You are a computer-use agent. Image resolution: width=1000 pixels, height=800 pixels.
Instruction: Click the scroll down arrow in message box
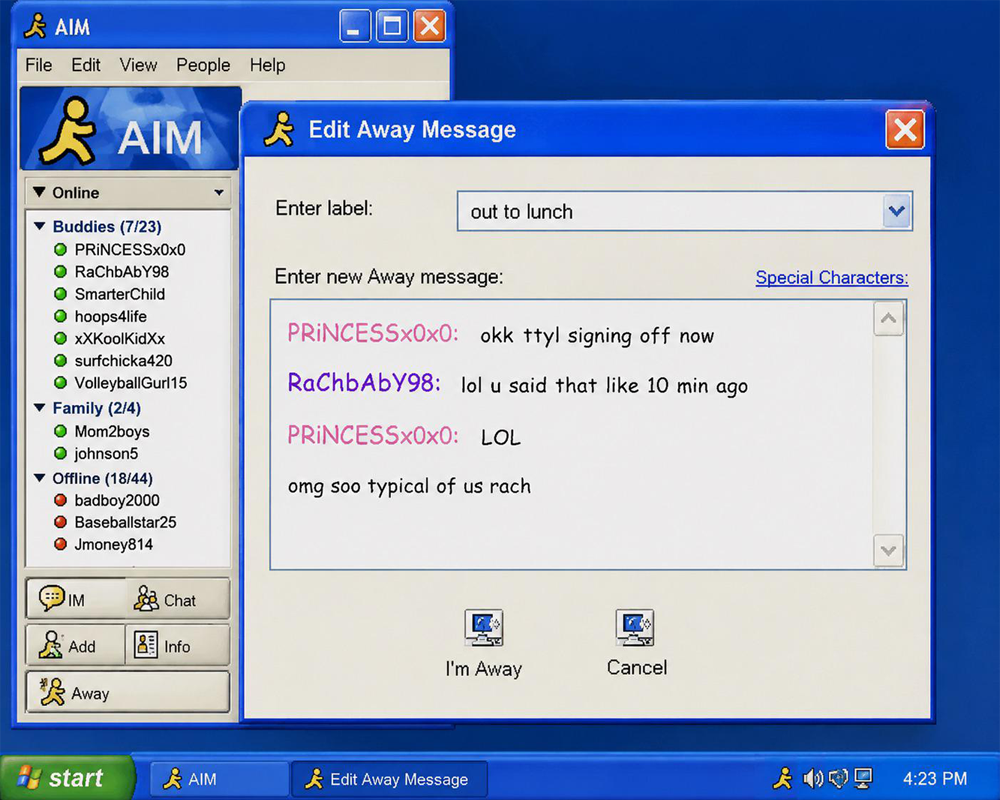click(888, 550)
